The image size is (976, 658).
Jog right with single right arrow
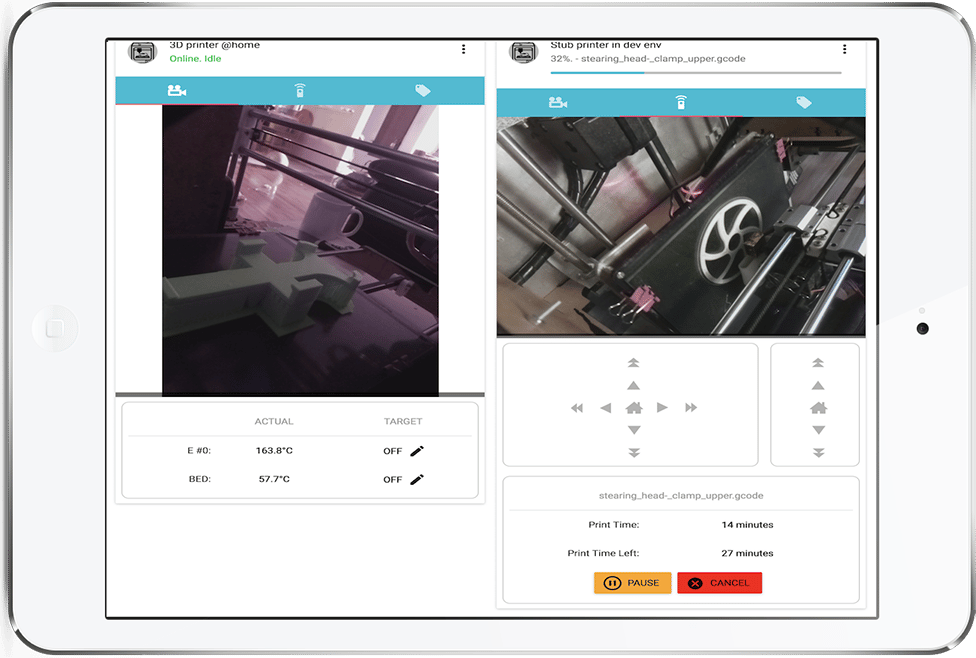click(662, 408)
